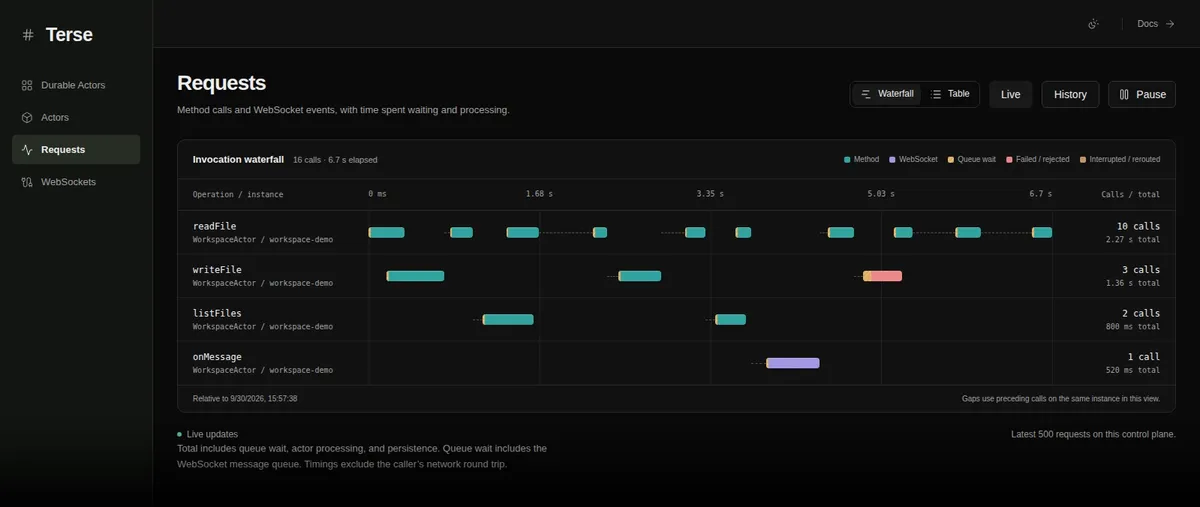Click the WebSockets connection icon
The height and width of the screenshot is (507, 1200).
pos(27,182)
